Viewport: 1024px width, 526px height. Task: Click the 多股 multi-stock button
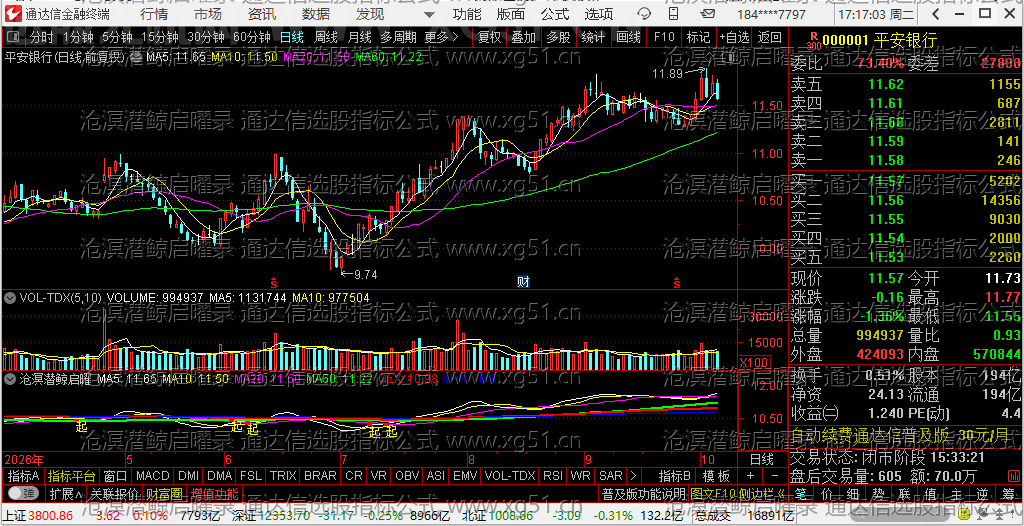pyautogui.click(x=558, y=38)
